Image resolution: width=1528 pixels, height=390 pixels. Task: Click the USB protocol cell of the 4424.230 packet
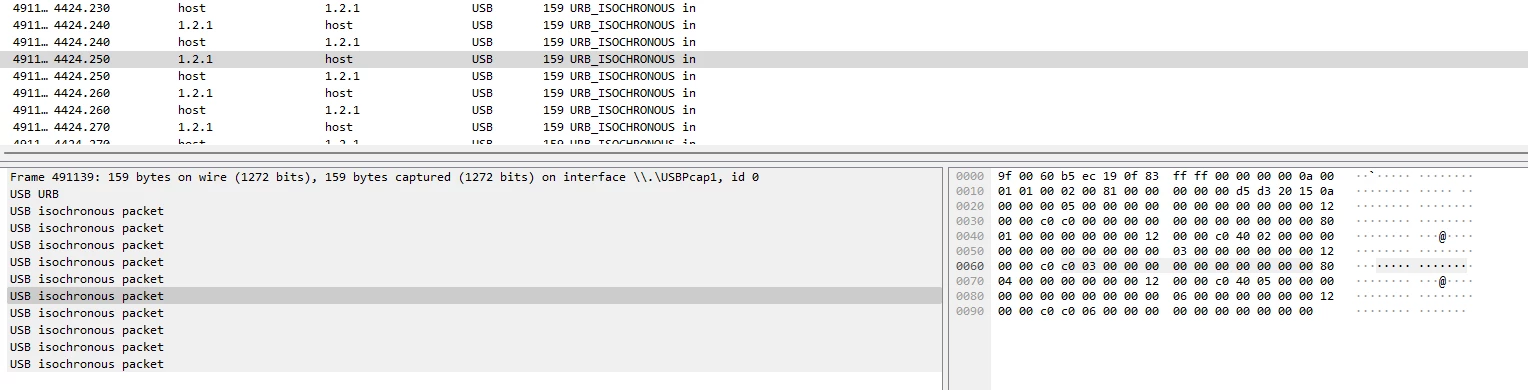482,8
